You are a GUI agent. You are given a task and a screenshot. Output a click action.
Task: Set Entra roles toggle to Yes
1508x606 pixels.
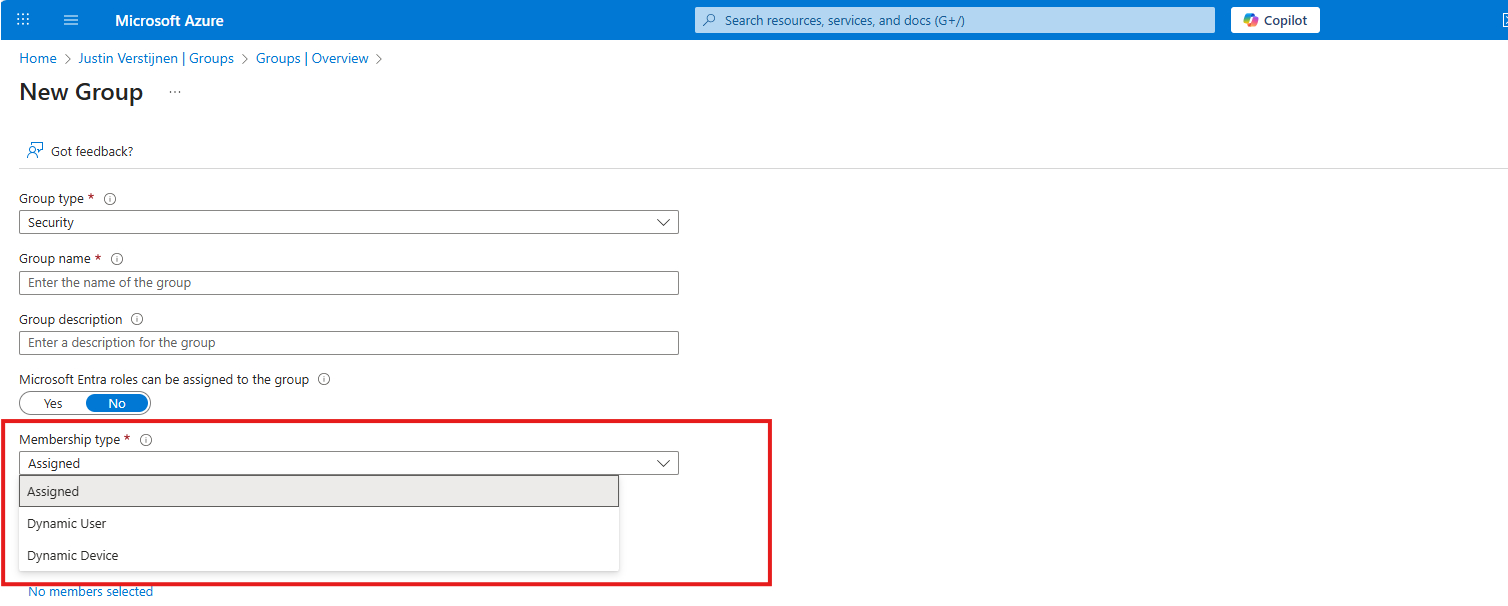click(53, 404)
